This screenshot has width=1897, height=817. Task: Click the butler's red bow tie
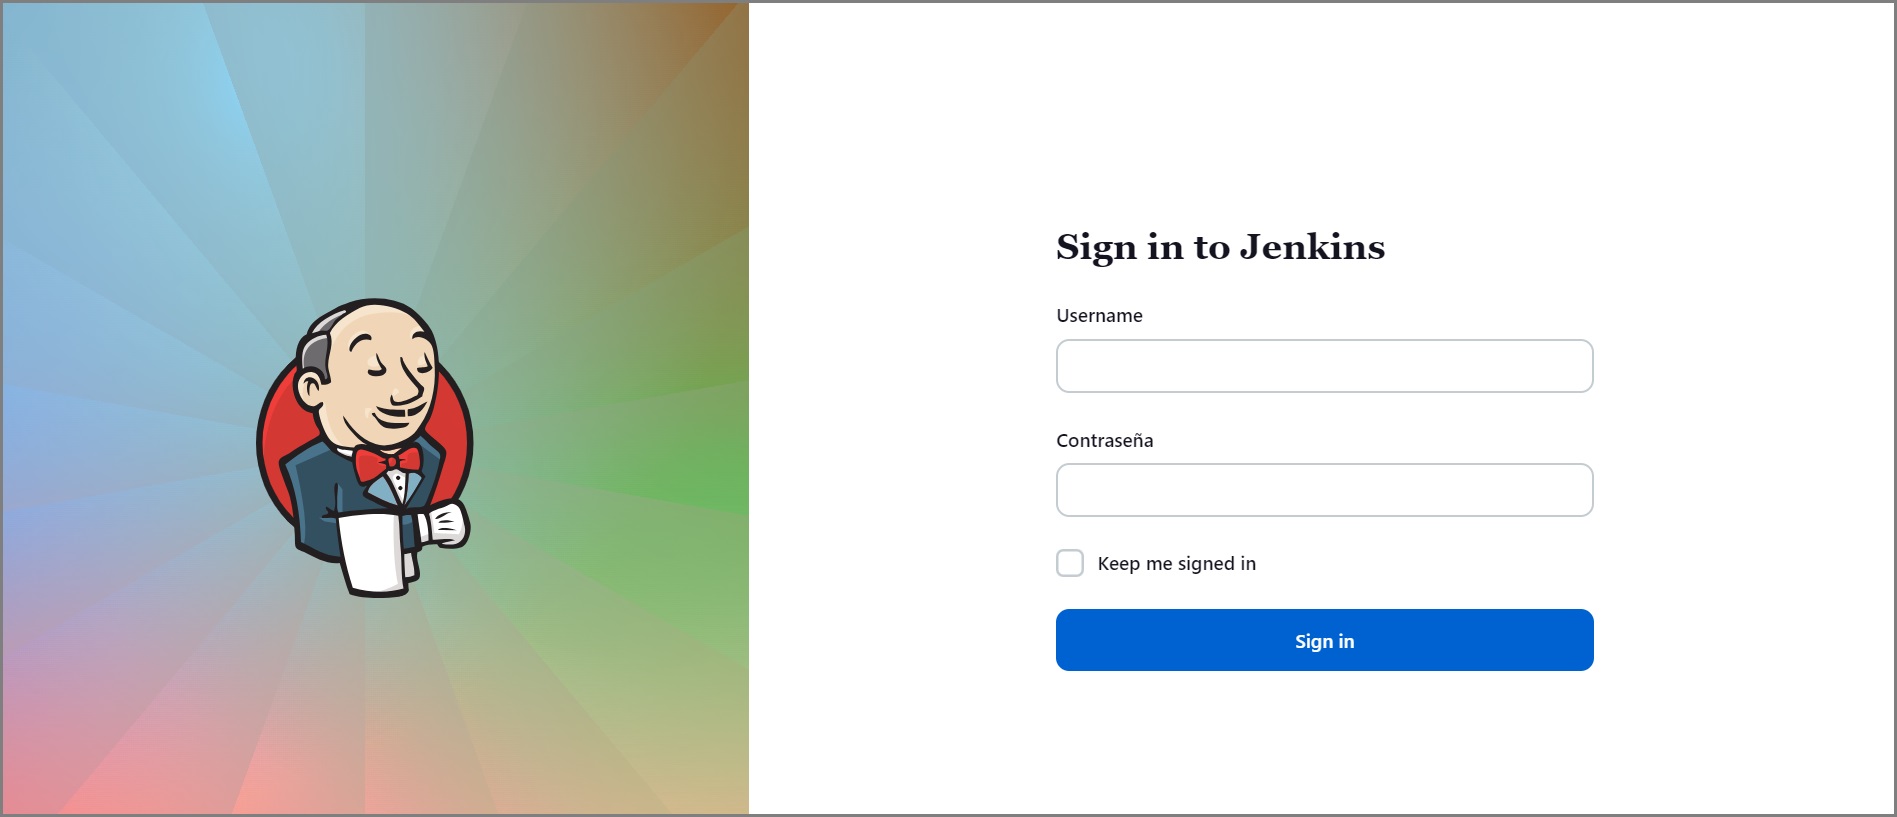388,463
